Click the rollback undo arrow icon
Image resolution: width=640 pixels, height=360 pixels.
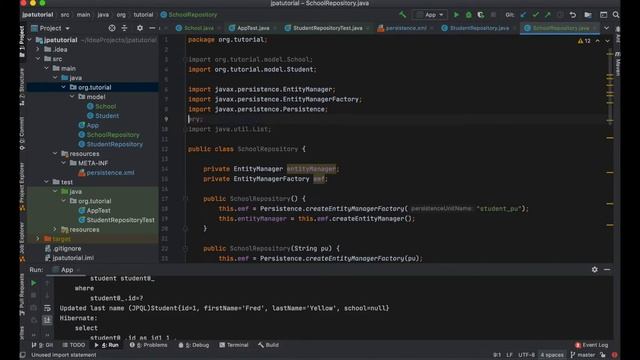[x=573, y=15]
